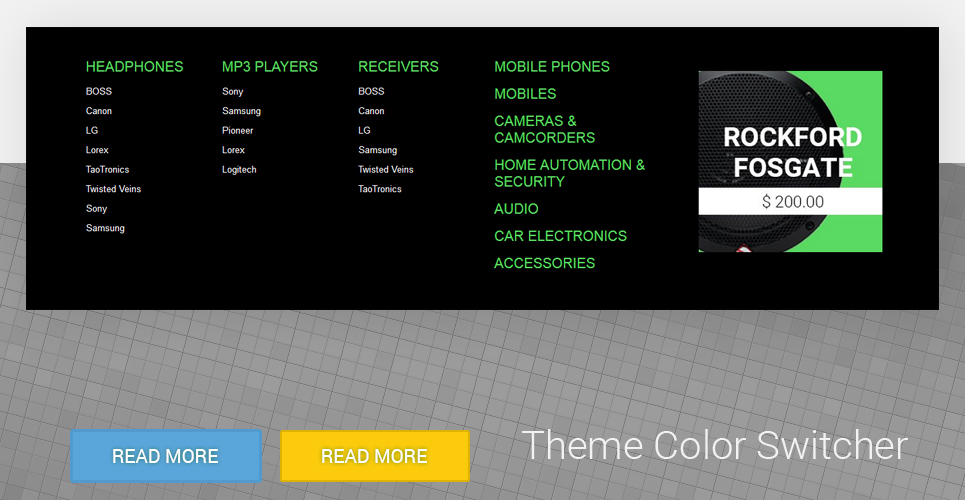Viewport: 965px width, 500px height.
Task: Open the Accessories category link
Action: pos(545,264)
